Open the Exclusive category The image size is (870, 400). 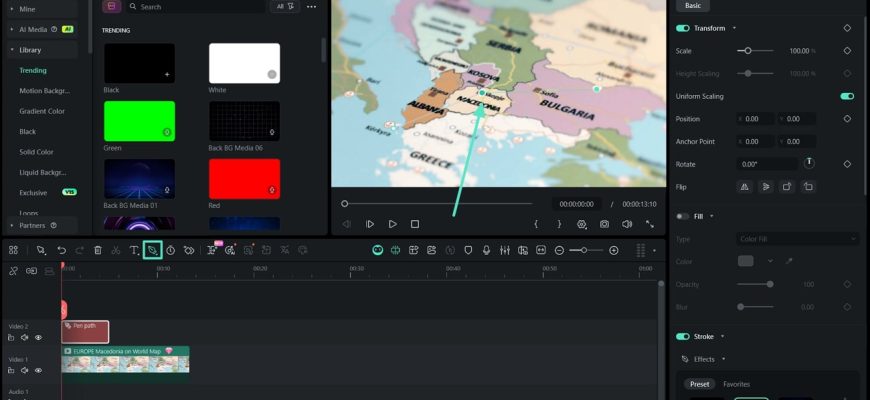click(33, 193)
